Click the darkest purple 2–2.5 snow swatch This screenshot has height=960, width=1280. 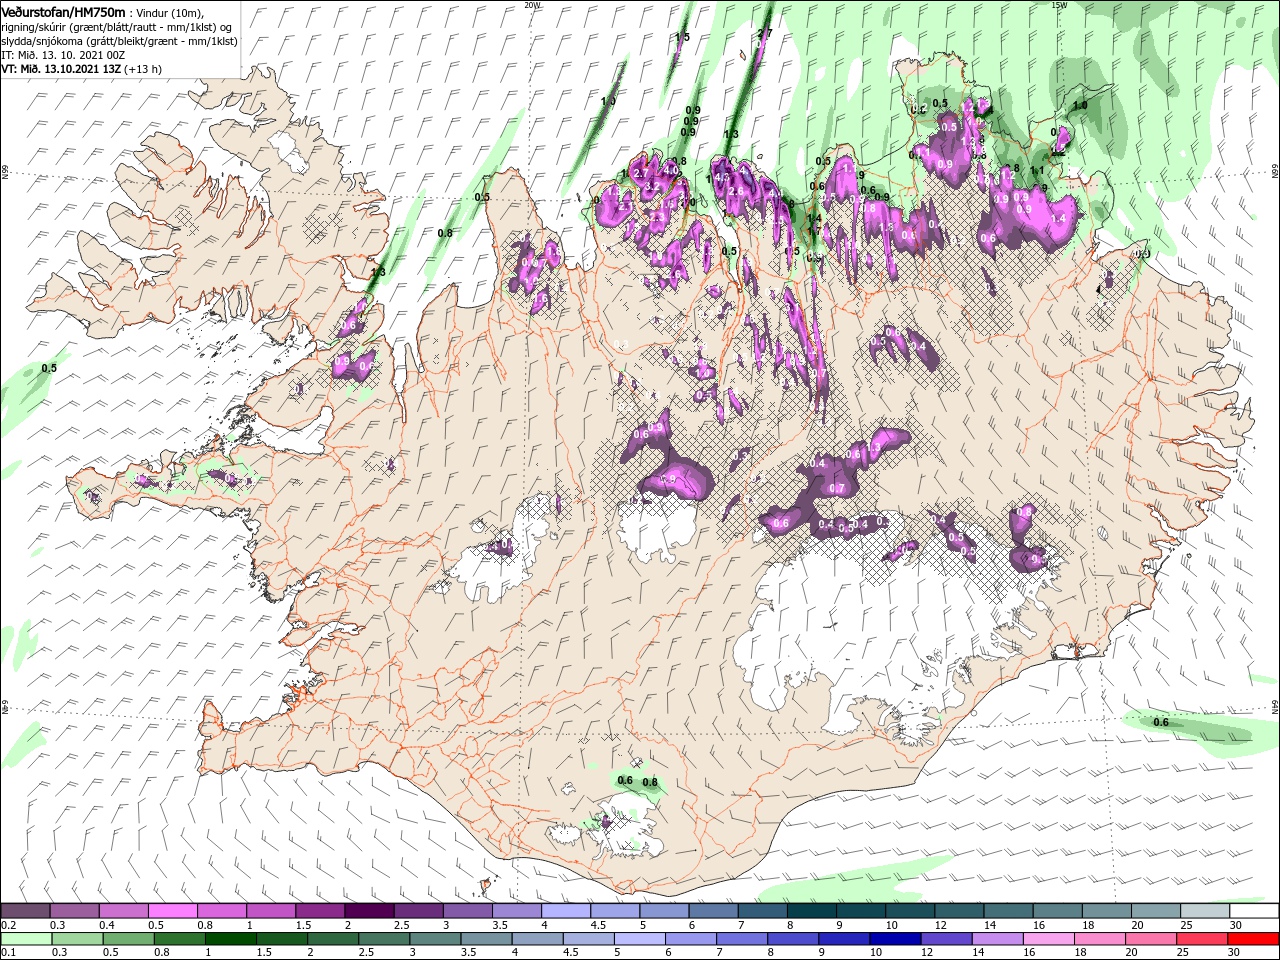(369, 910)
